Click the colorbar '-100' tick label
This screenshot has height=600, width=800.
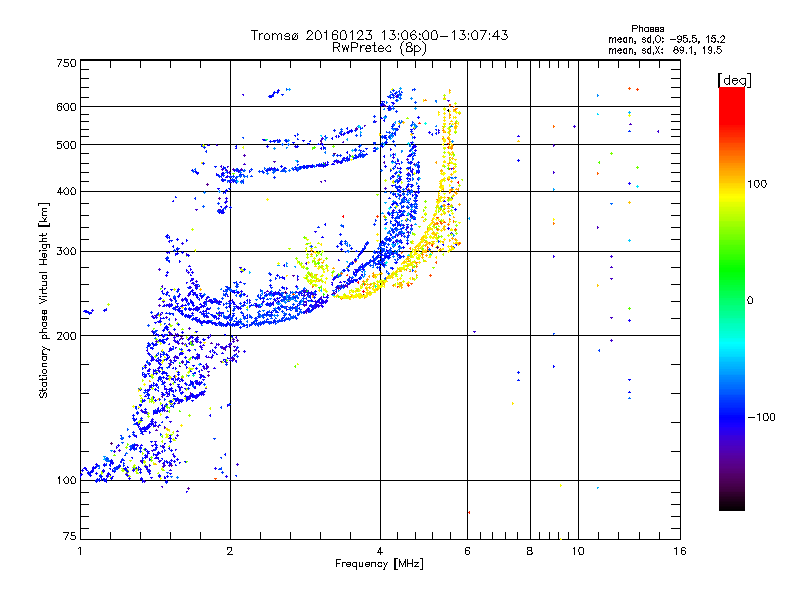click(x=761, y=417)
